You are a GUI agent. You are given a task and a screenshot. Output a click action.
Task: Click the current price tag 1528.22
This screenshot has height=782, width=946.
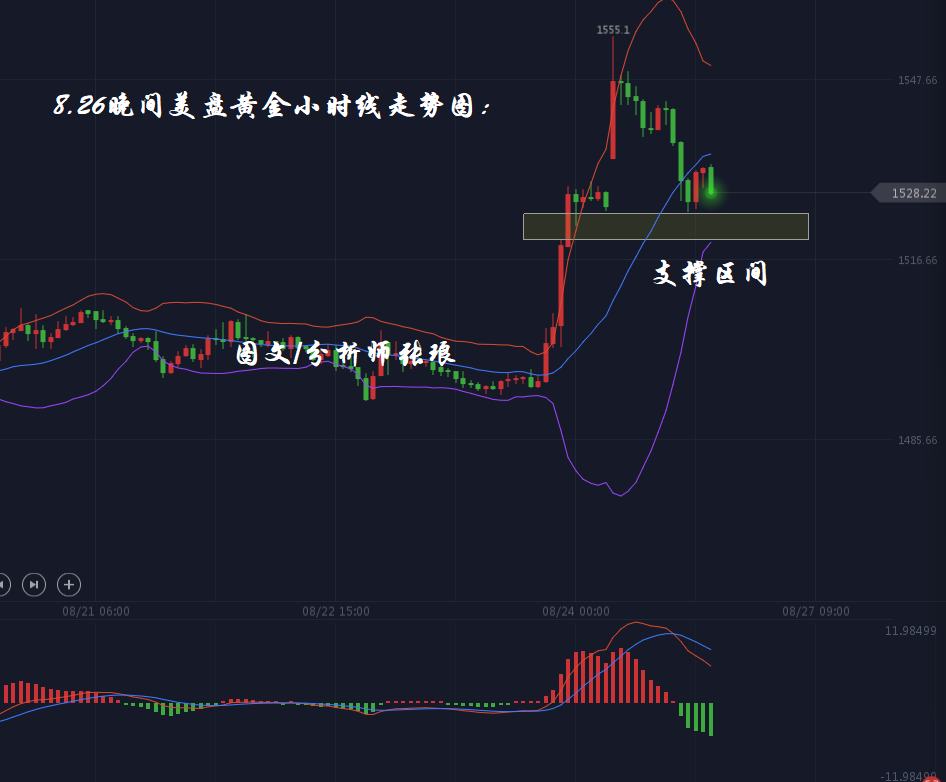[912, 193]
